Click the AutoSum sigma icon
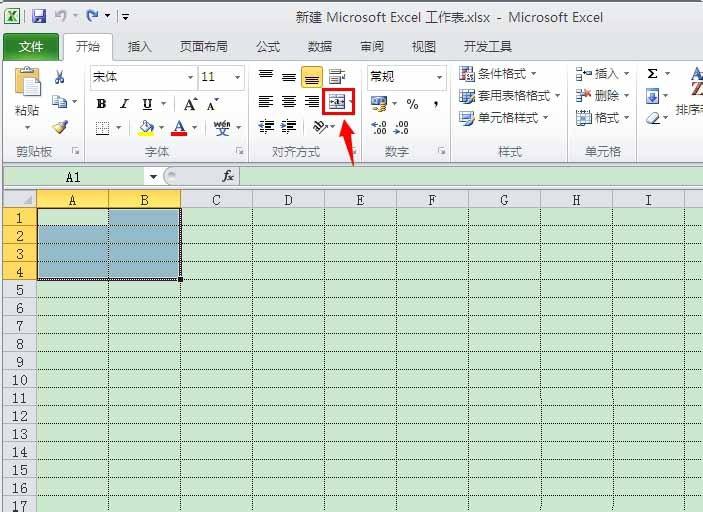Viewport: 703px width, 512px height. pyautogui.click(x=652, y=74)
